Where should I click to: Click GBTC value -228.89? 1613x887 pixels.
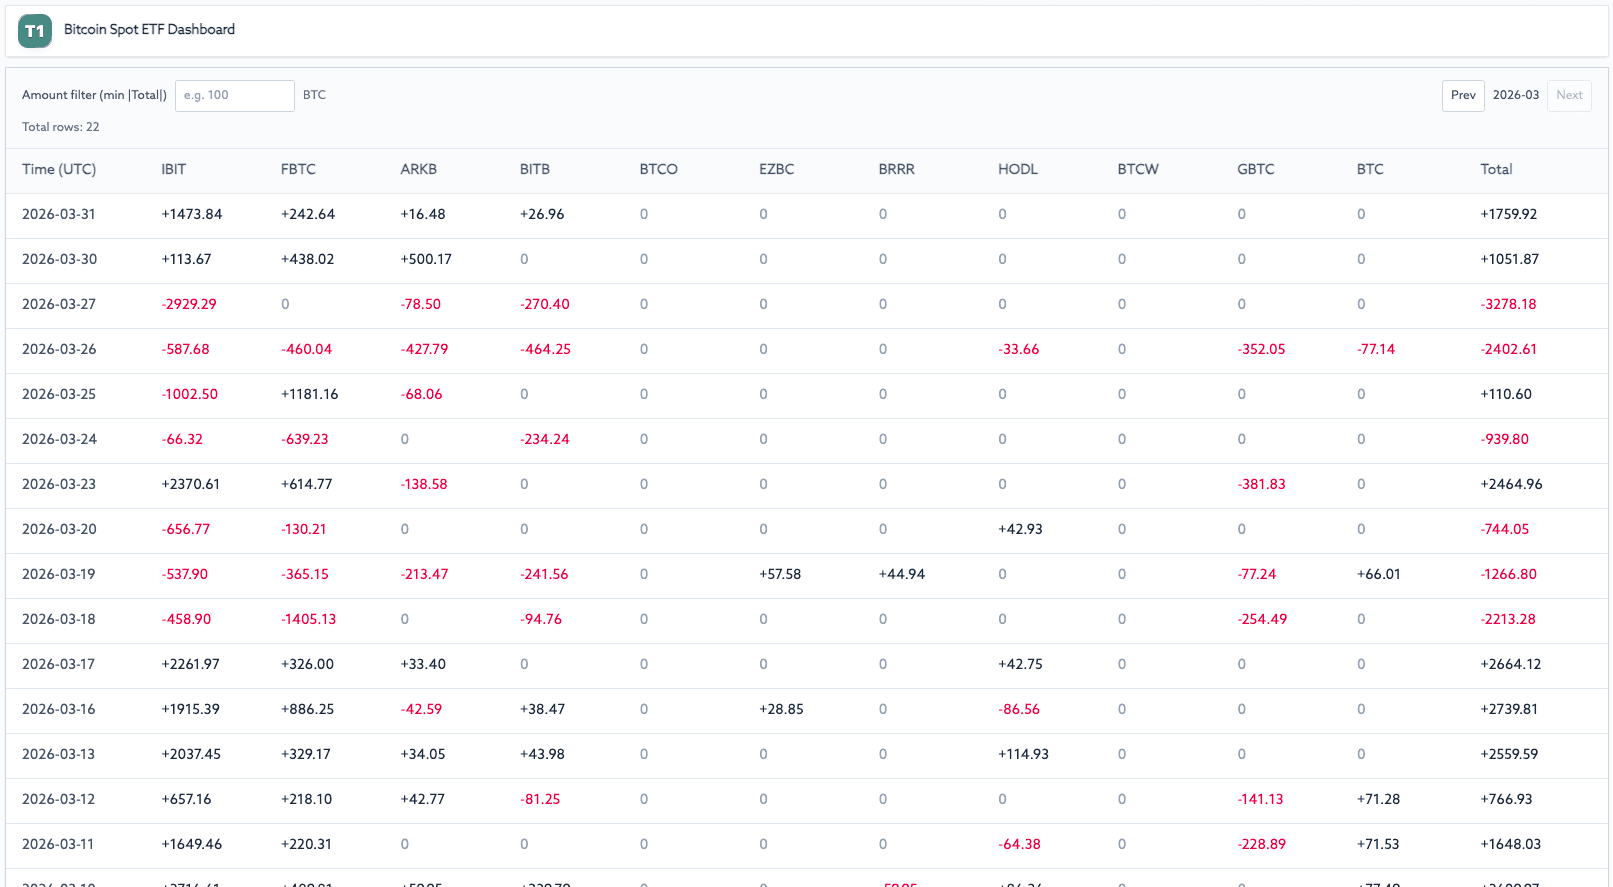1262,845
